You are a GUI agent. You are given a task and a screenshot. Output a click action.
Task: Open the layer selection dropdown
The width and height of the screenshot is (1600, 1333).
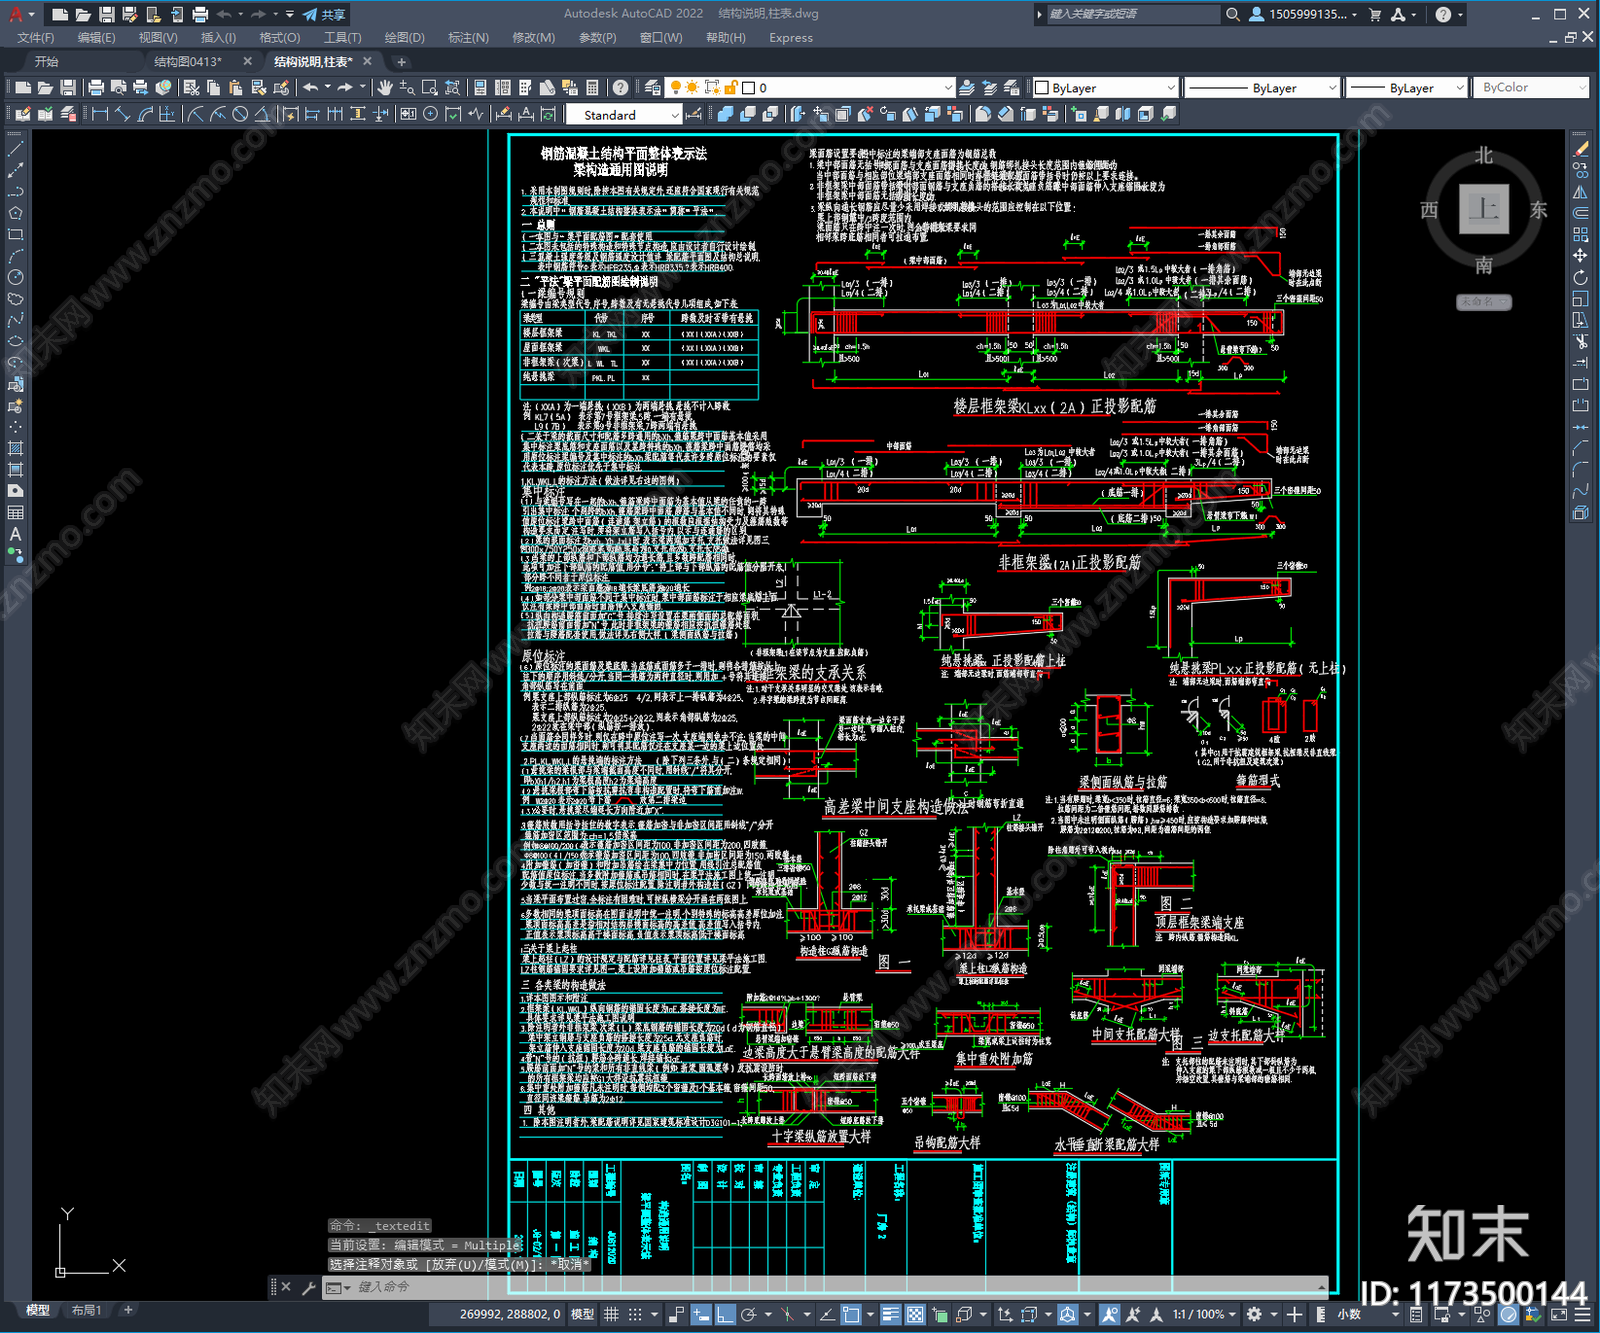click(811, 88)
